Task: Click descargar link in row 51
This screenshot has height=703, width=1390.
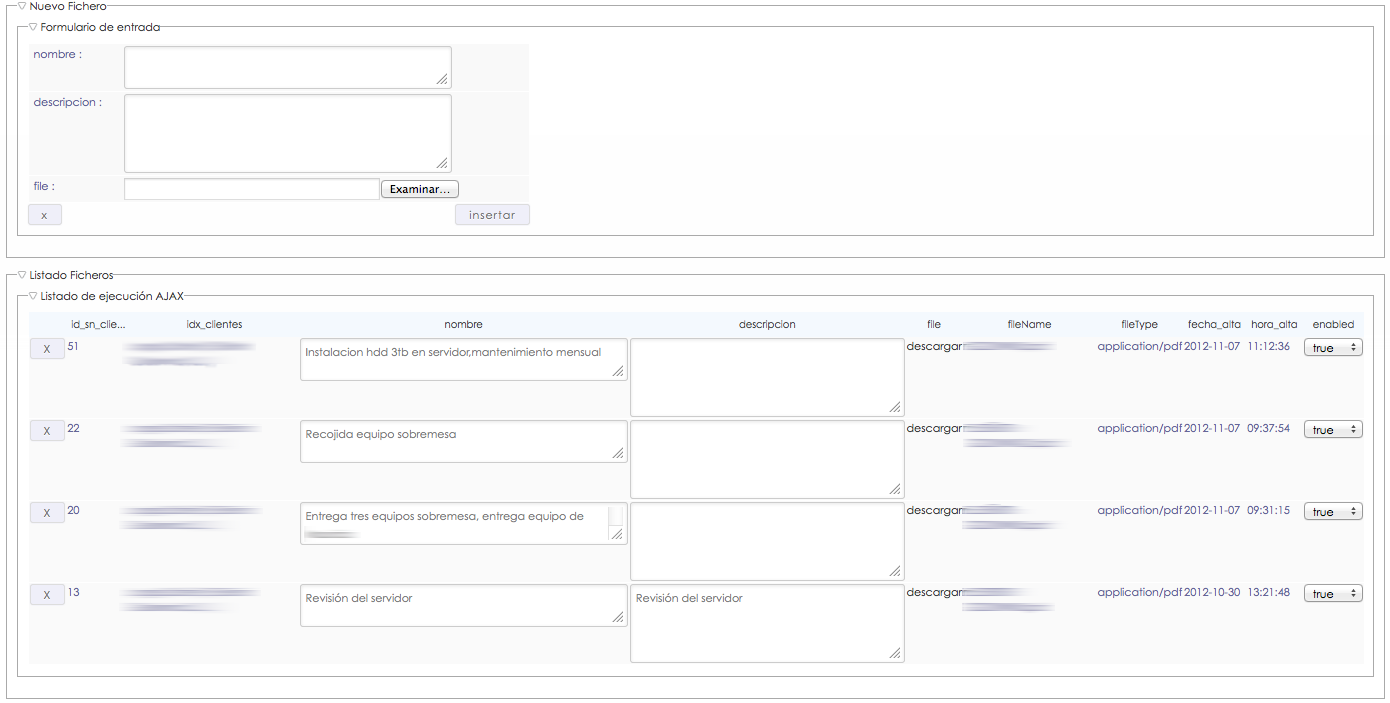Action: point(934,346)
